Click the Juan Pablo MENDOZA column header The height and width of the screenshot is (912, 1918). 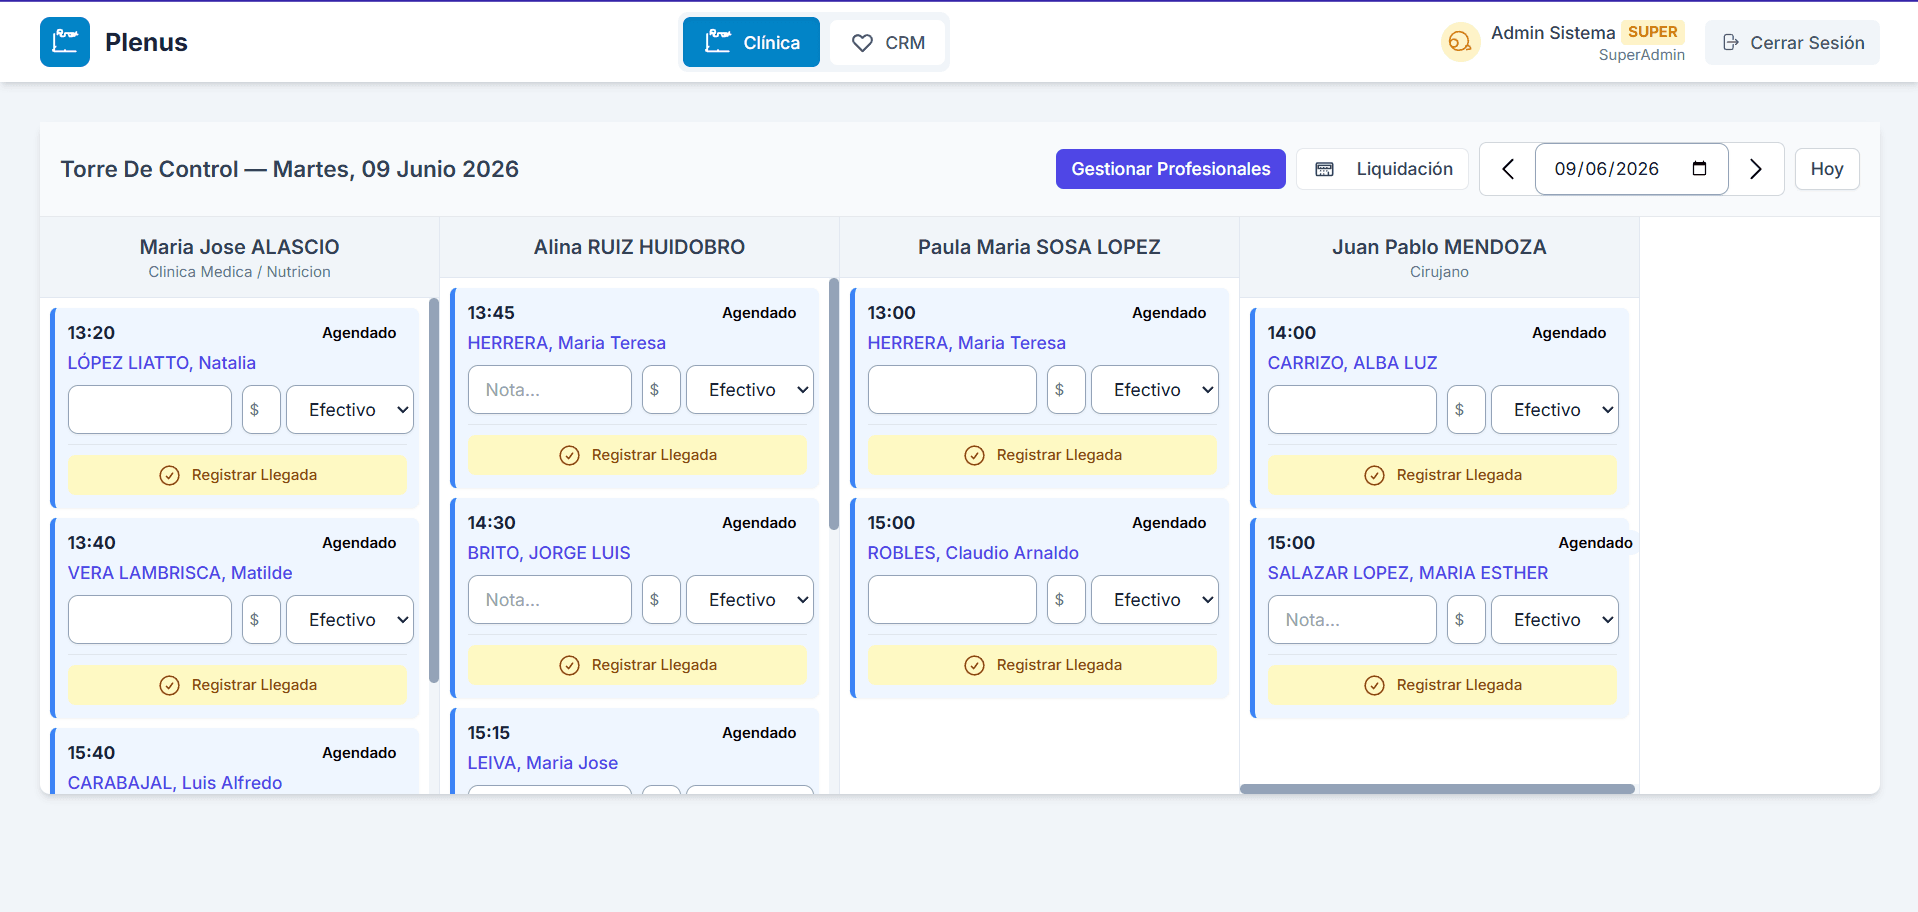click(1439, 257)
